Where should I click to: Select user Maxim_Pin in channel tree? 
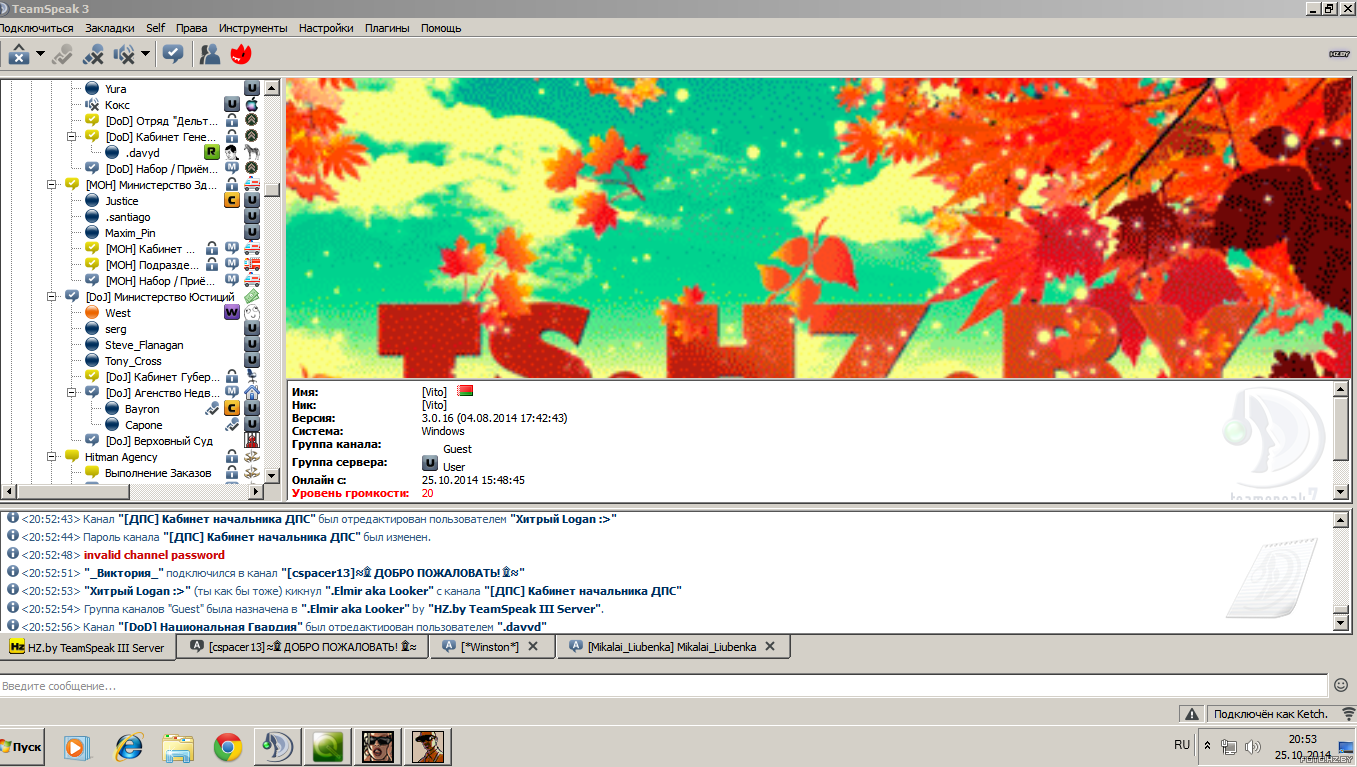[130, 233]
